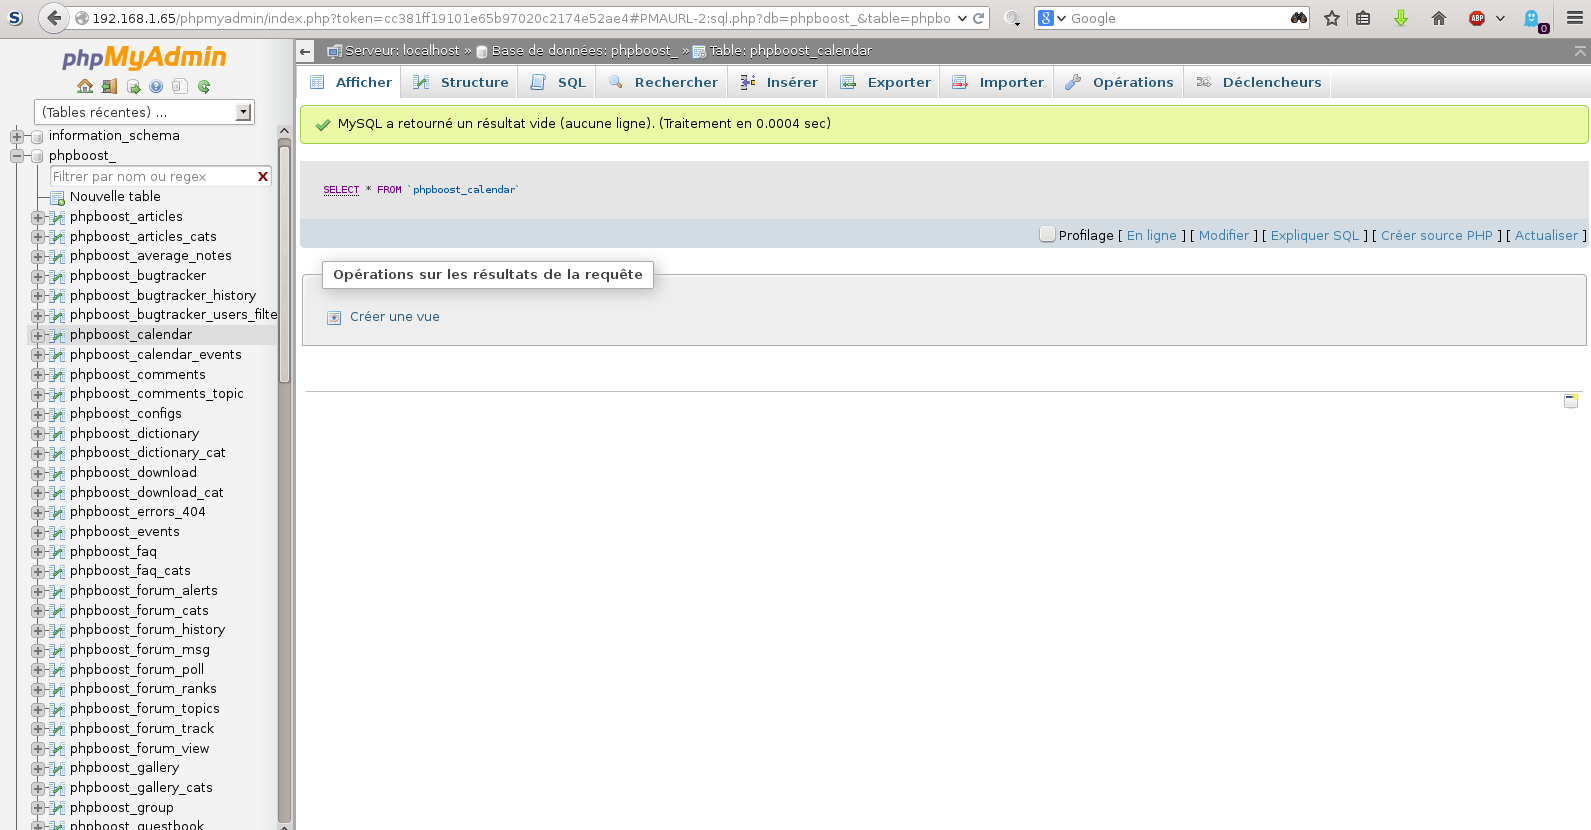The height and width of the screenshot is (830, 1591).
Task: Bookmark this page with the star icon
Action: coord(1331,18)
